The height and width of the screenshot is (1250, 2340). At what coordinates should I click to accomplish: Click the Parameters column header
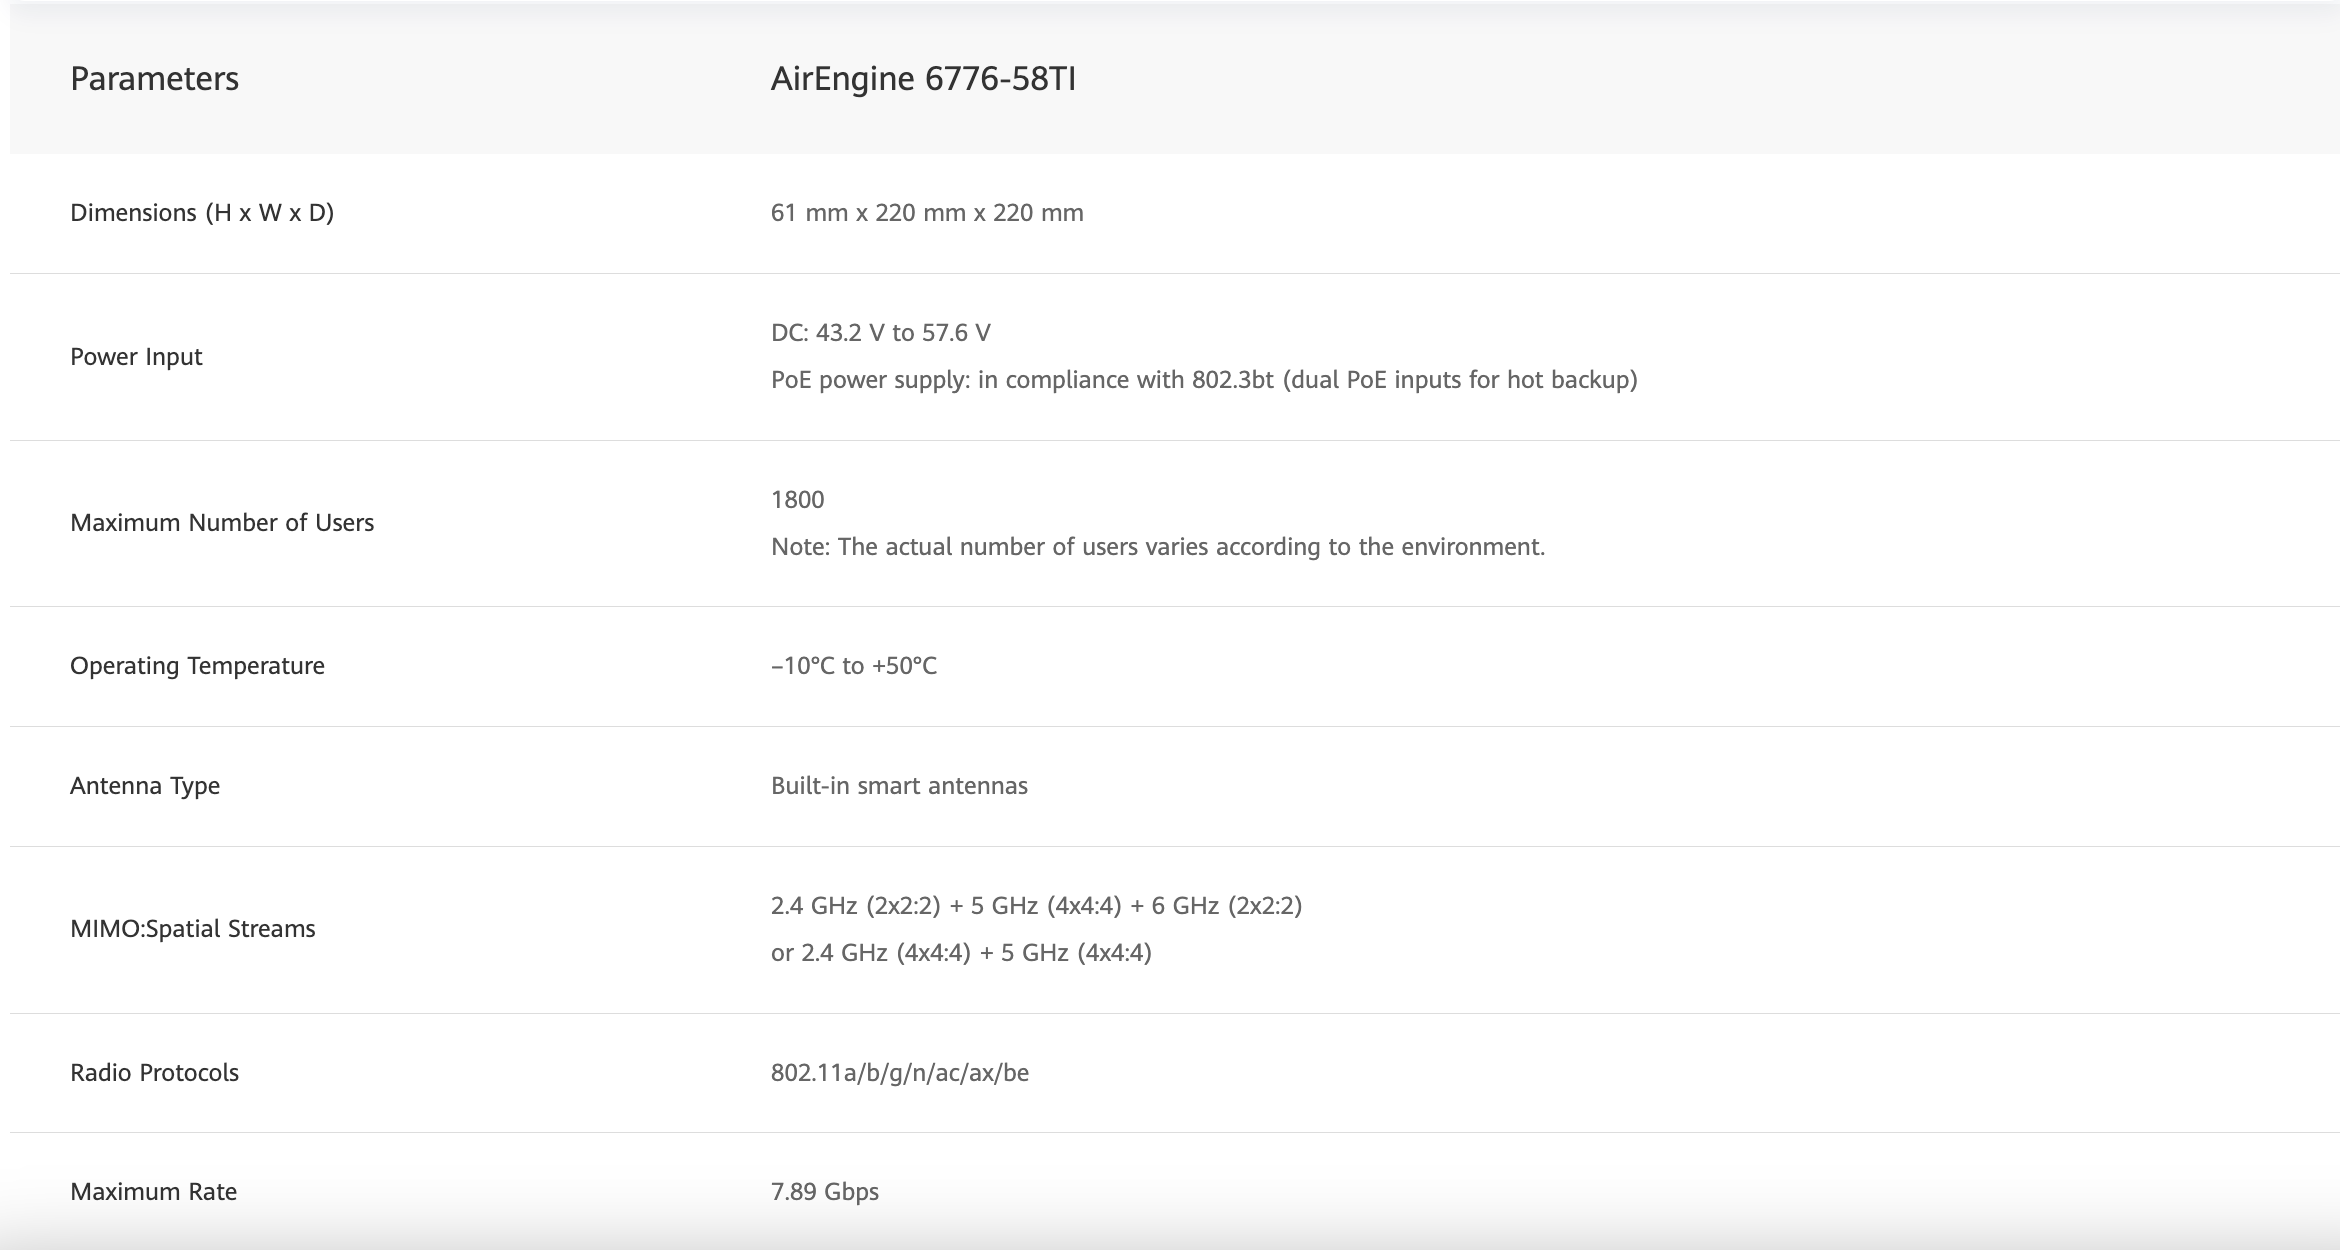[154, 79]
